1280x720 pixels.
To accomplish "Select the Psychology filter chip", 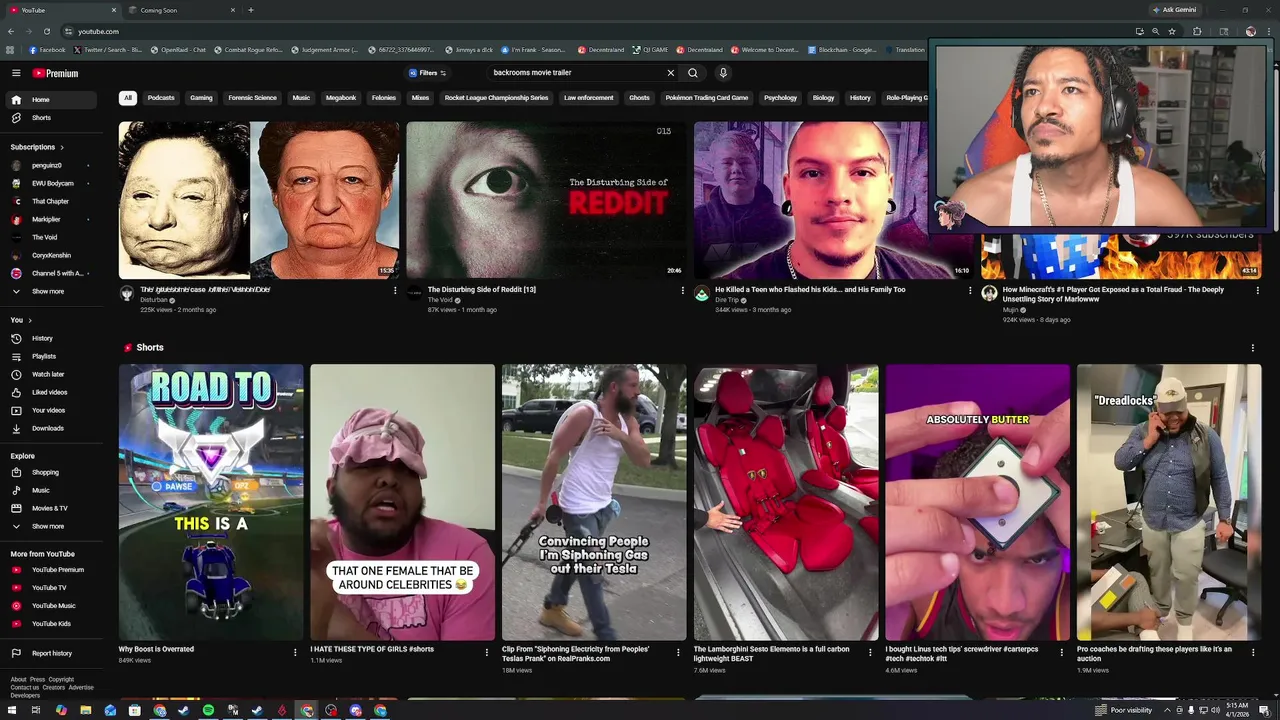I will pyautogui.click(x=780, y=98).
